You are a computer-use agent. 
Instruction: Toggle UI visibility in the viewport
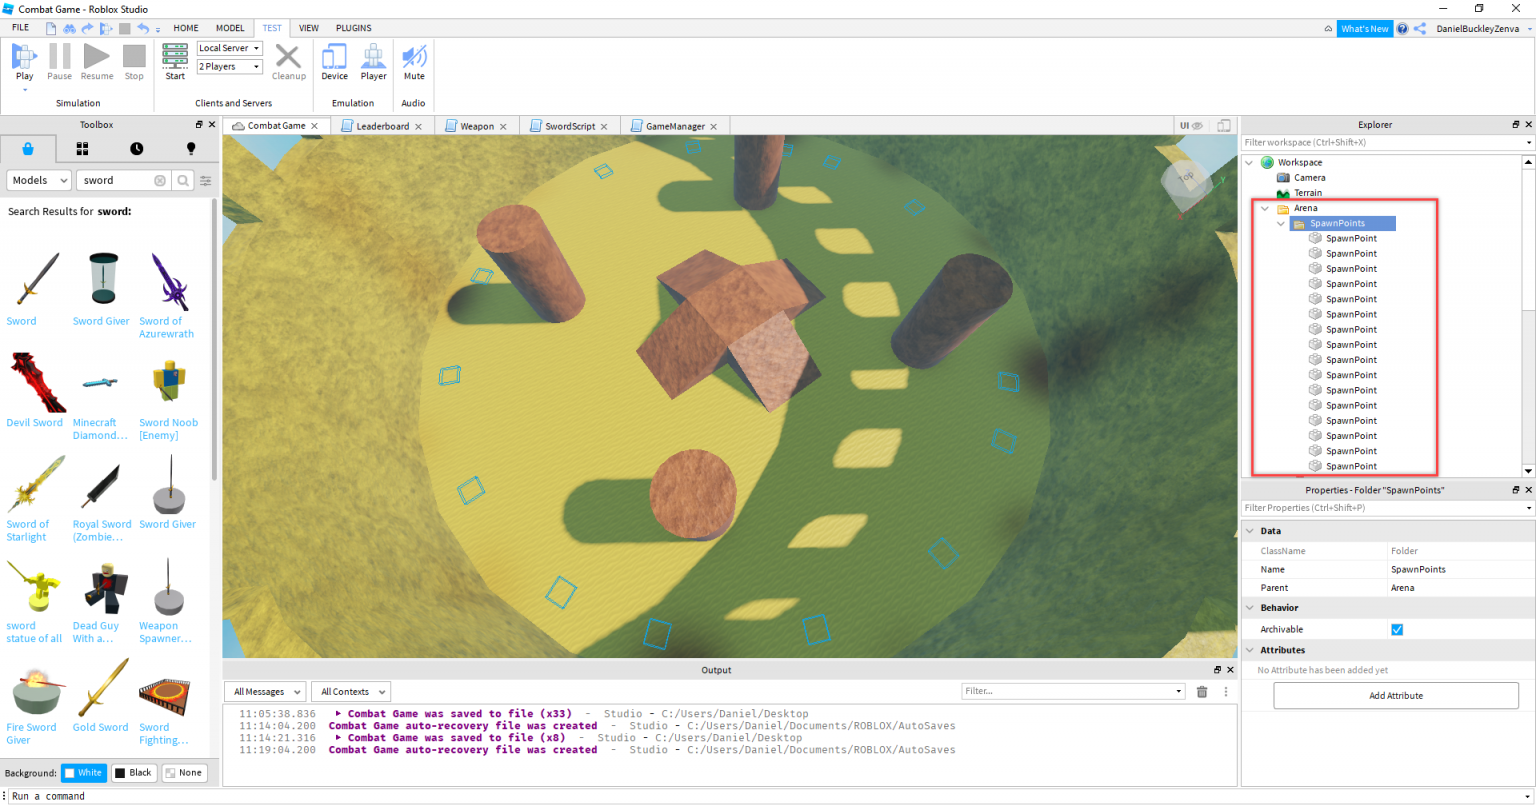[1191, 125]
